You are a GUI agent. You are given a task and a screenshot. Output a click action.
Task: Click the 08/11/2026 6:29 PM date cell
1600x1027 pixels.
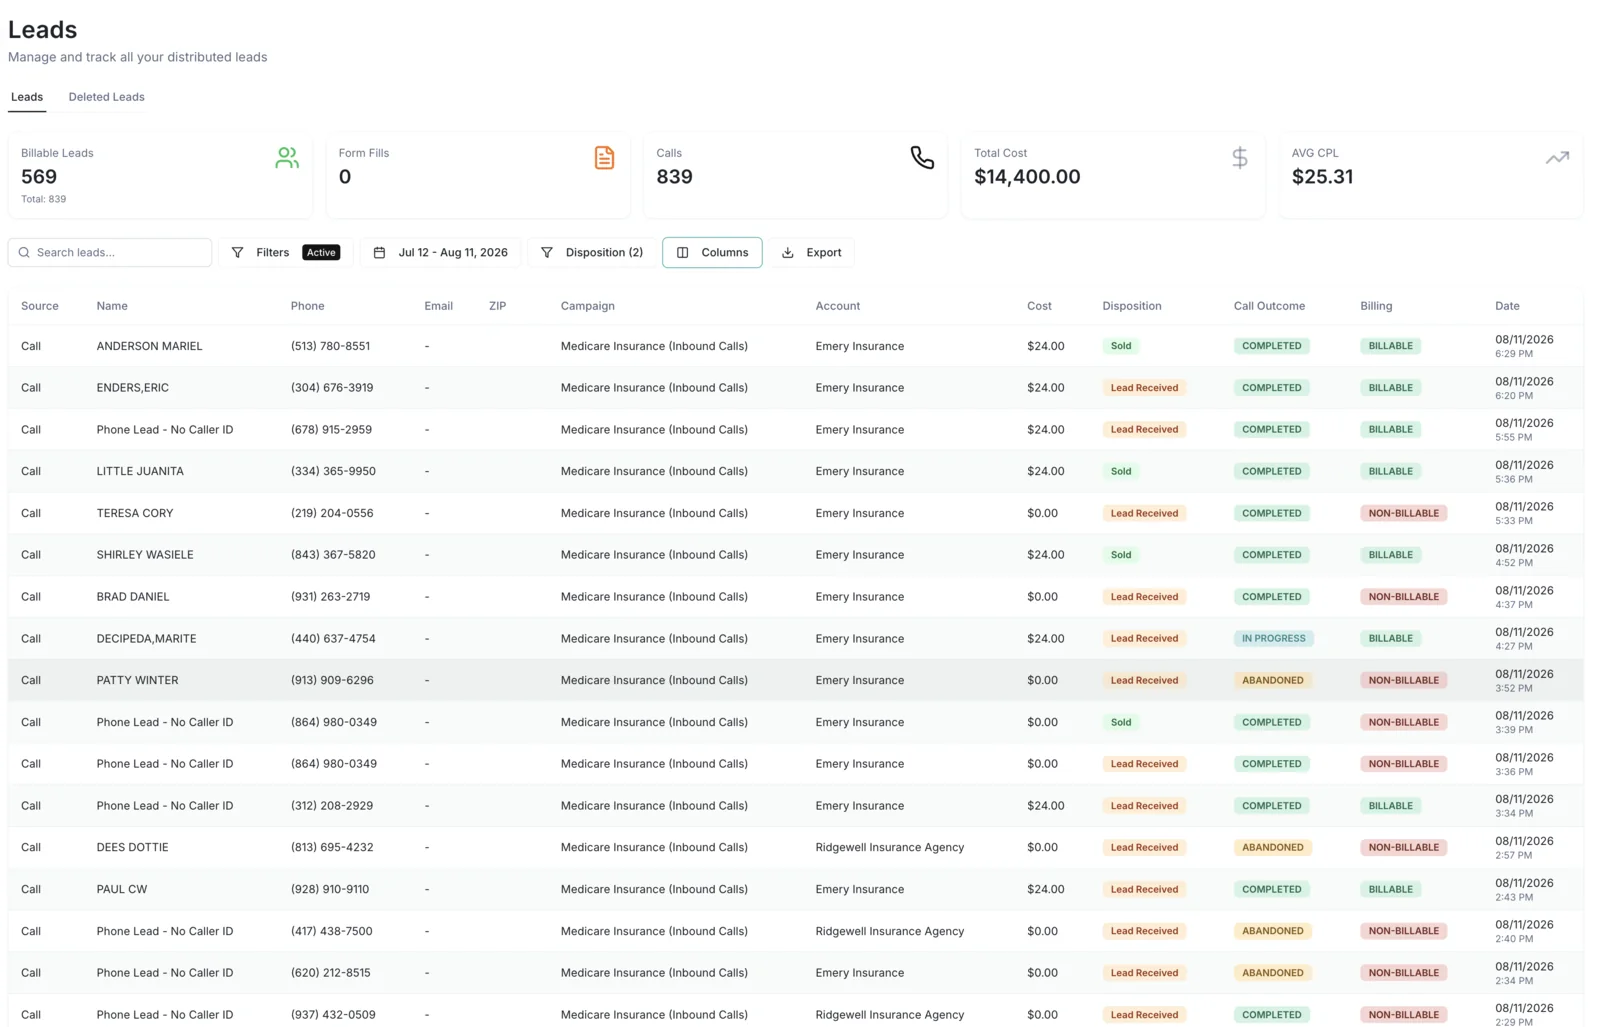click(x=1524, y=346)
